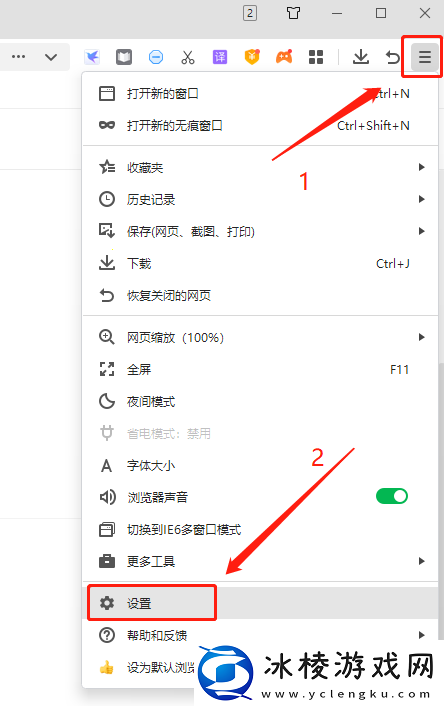Expand the 收藏夹 submenu arrow

421,167
